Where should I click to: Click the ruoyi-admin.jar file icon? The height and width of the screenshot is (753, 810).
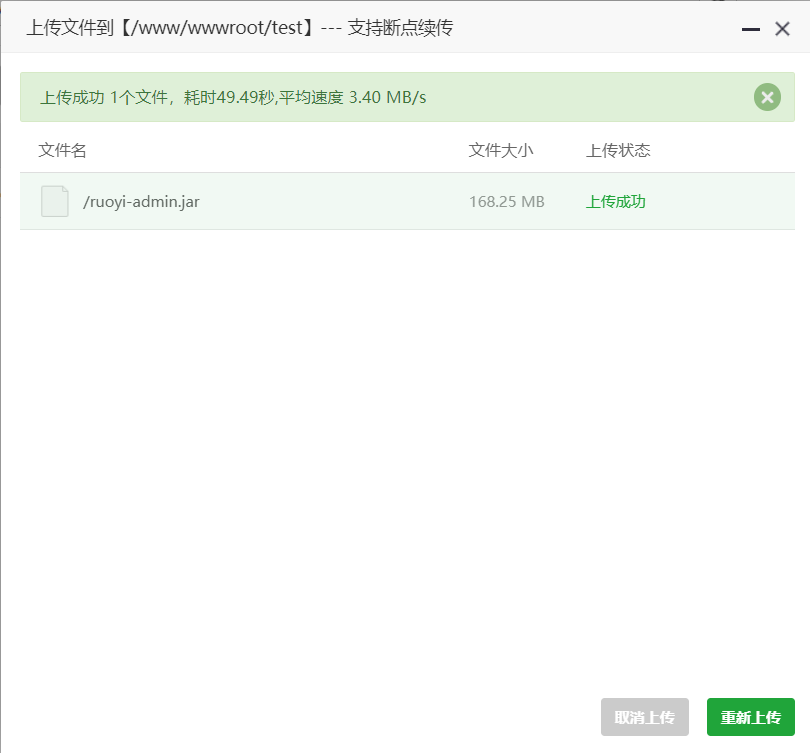[x=55, y=201]
